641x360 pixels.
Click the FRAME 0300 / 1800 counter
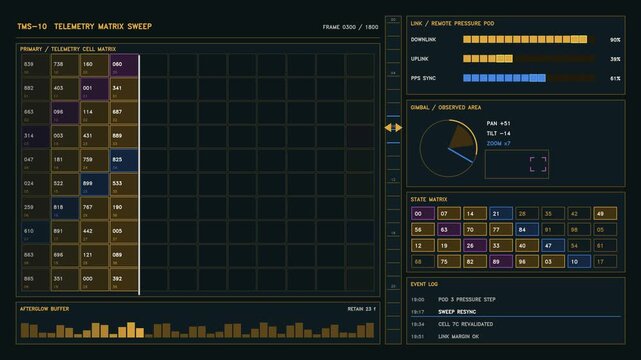[x=350, y=27]
